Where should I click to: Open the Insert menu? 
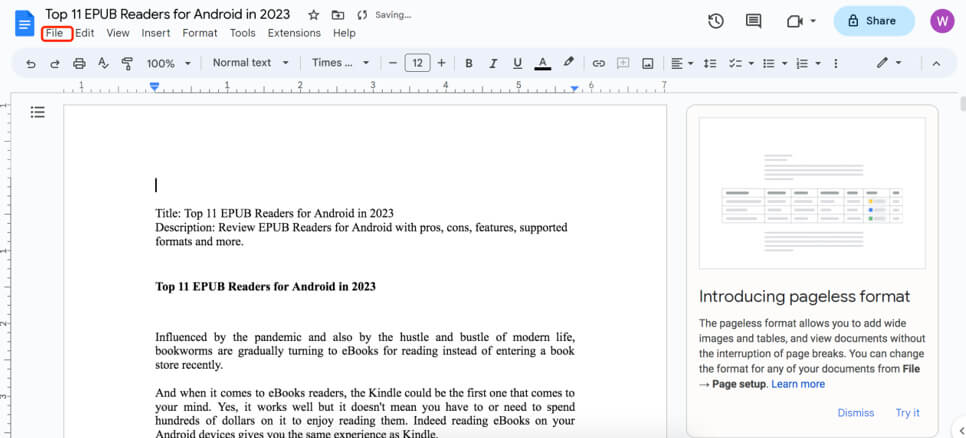156,33
